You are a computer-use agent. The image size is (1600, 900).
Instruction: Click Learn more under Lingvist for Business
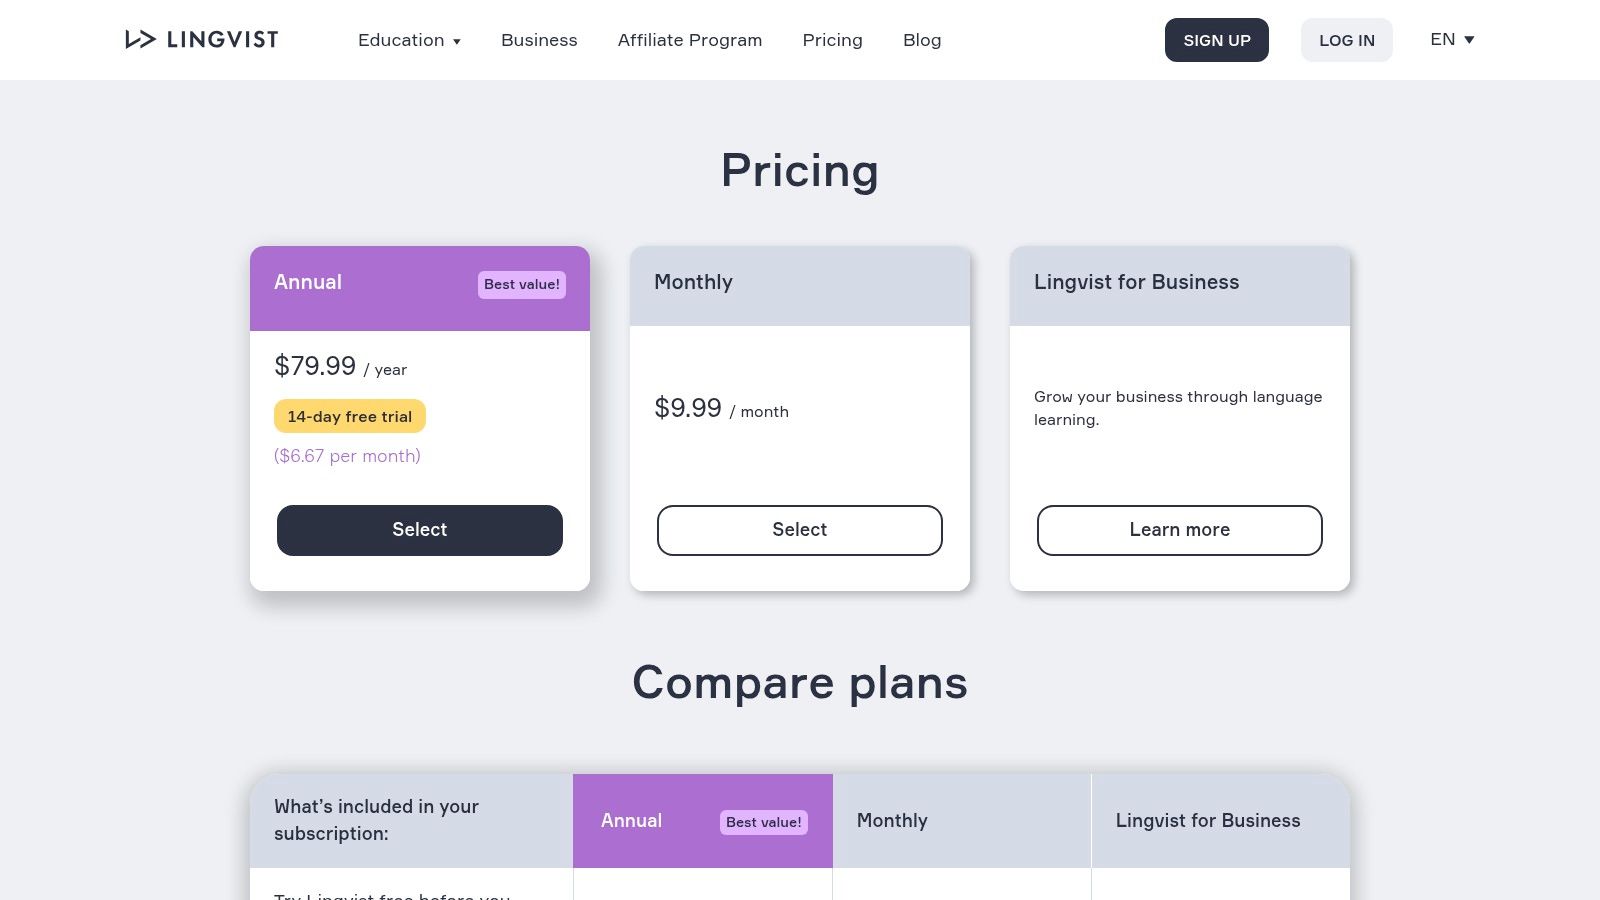point(1179,530)
